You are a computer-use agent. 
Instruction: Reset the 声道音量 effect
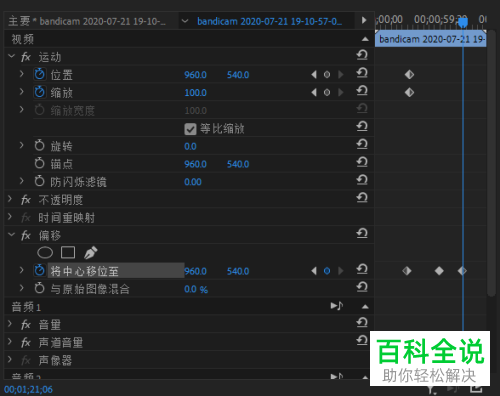pyautogui.click(x=362, y=340)
